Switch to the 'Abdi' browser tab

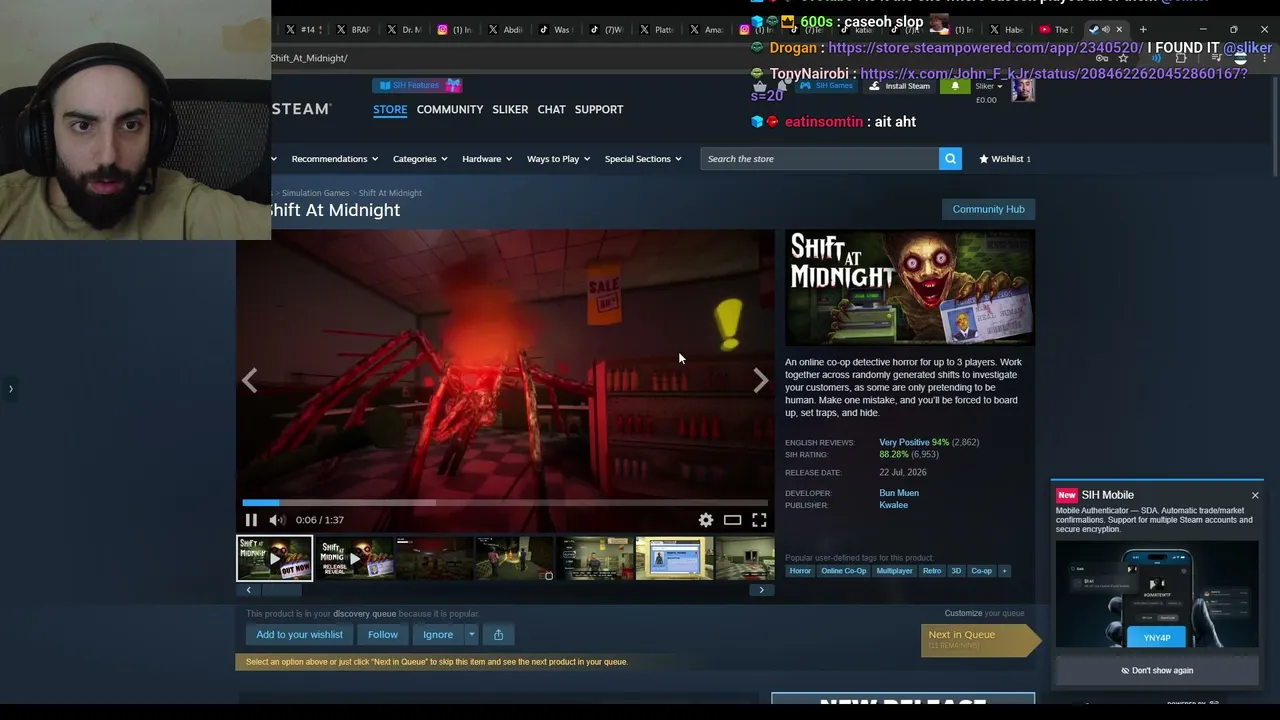pos(504,29)
